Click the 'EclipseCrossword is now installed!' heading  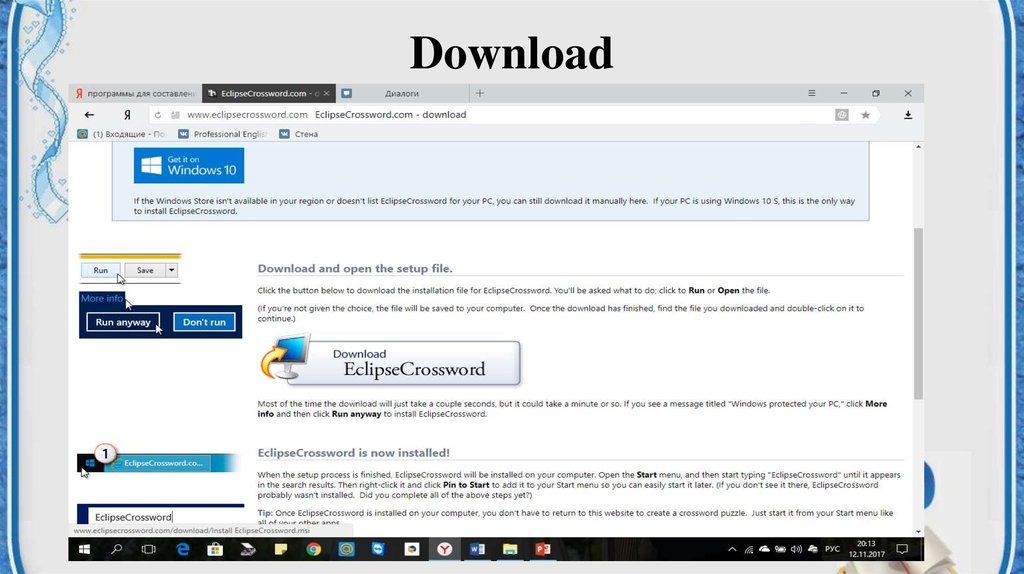coord(353,453)
